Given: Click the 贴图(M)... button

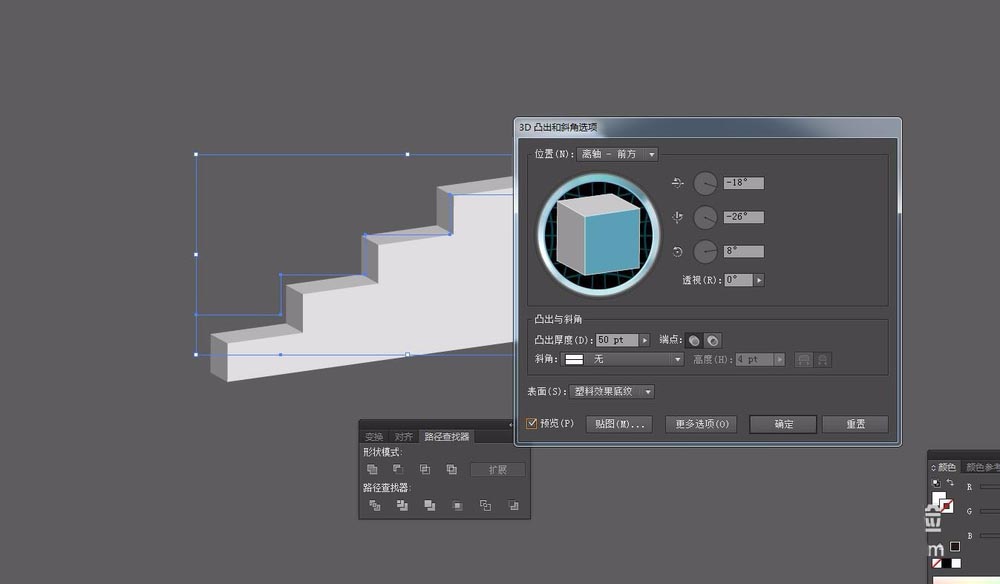Looking at the screenshot, I should pos(619,425).
